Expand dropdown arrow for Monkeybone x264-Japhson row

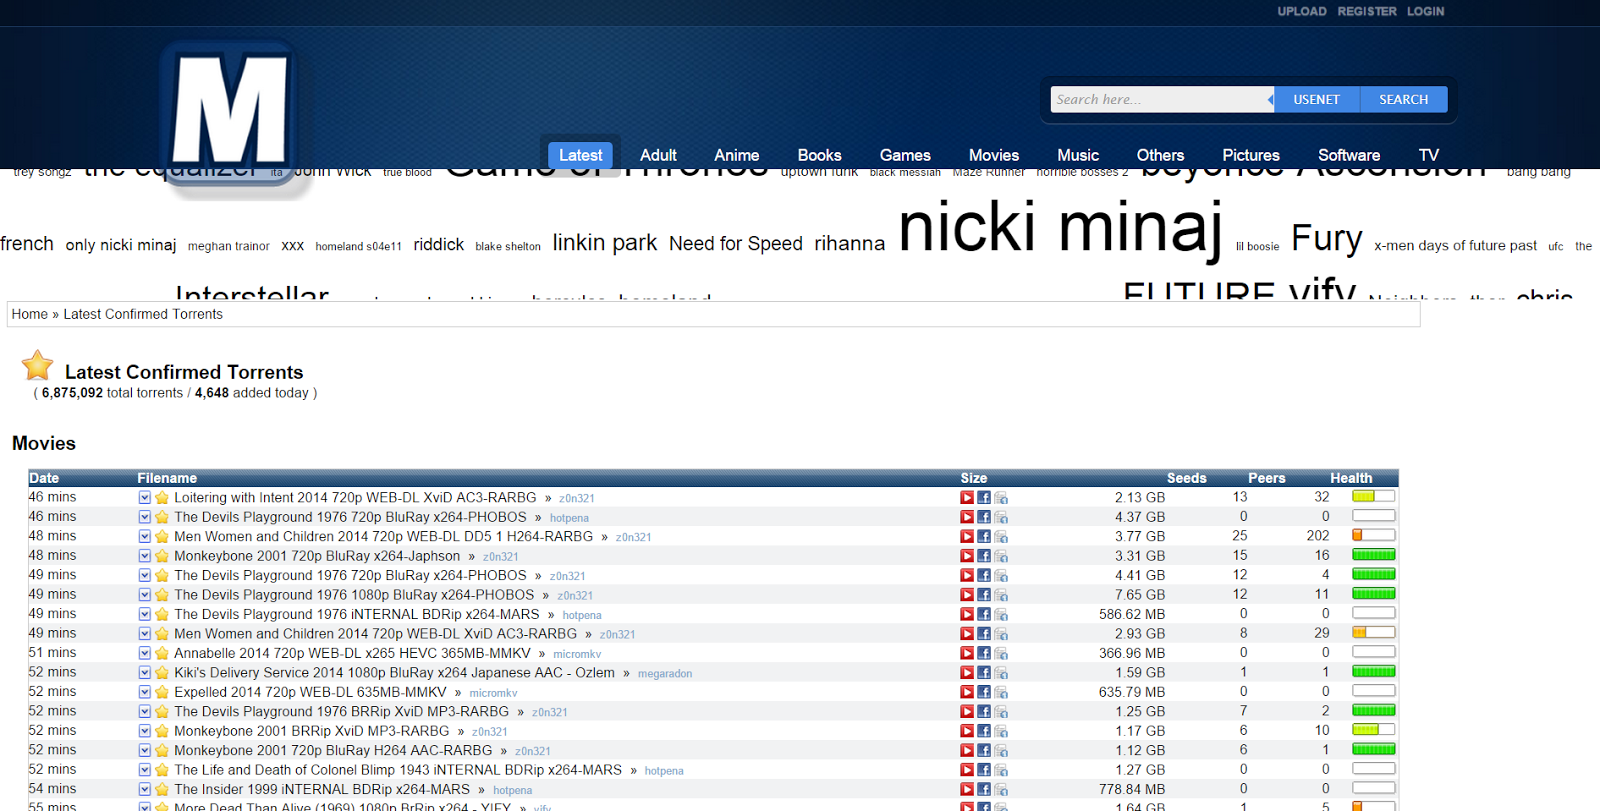point(145,556)
